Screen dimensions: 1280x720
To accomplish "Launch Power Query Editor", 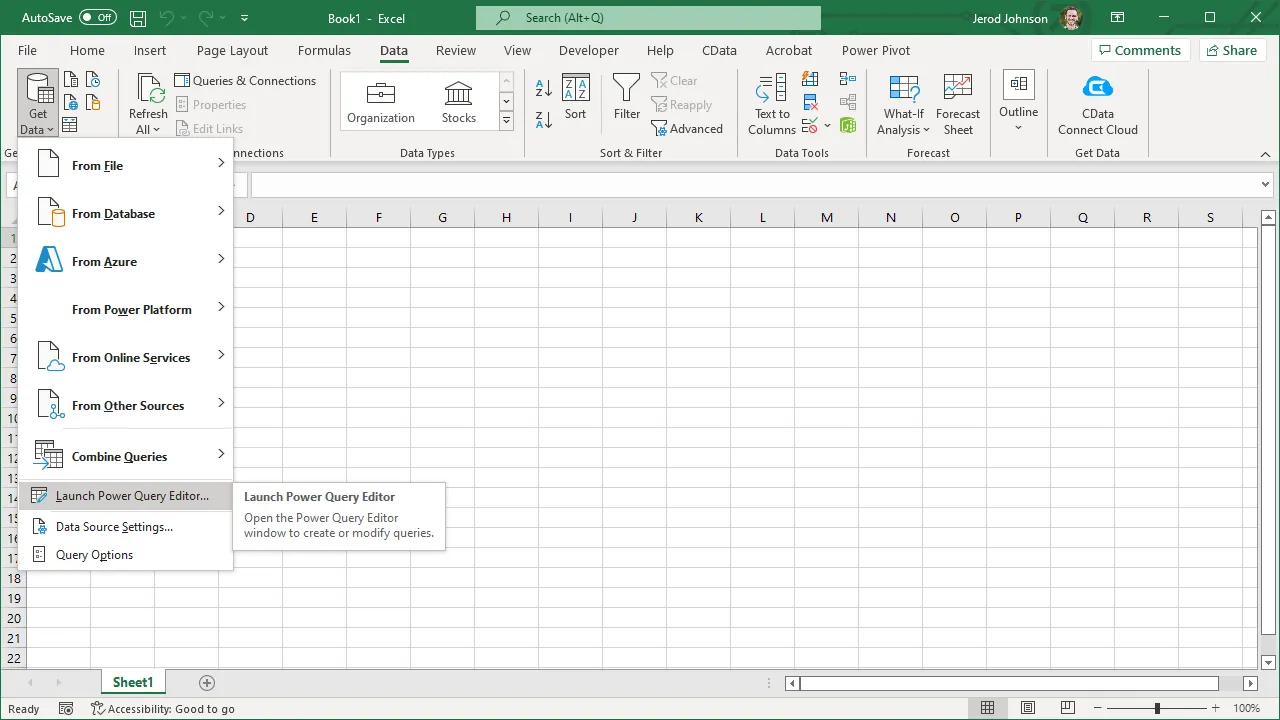I will tap(126, 496).
